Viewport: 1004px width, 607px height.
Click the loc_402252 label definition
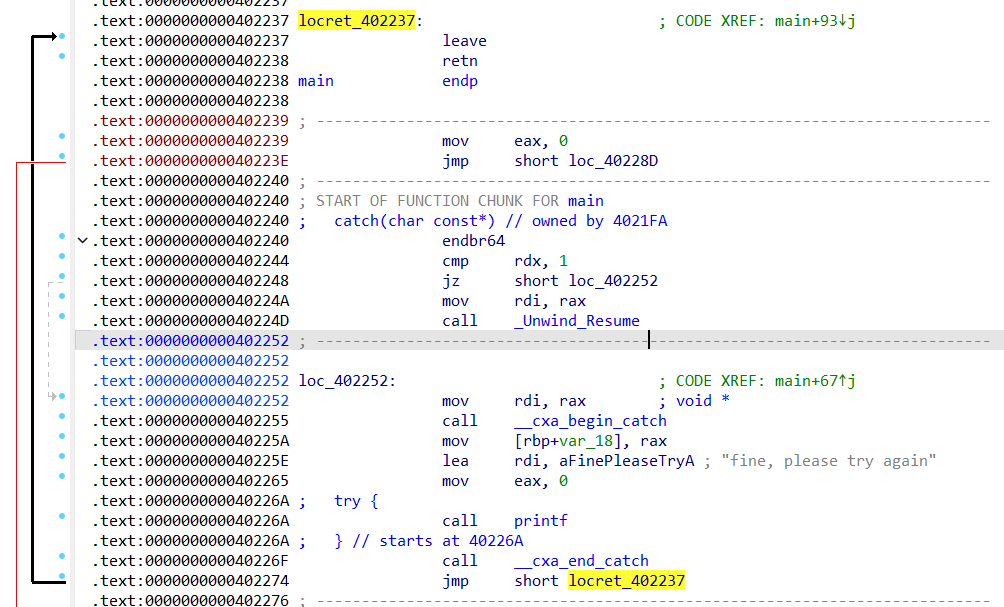click(x=346, y=381)
